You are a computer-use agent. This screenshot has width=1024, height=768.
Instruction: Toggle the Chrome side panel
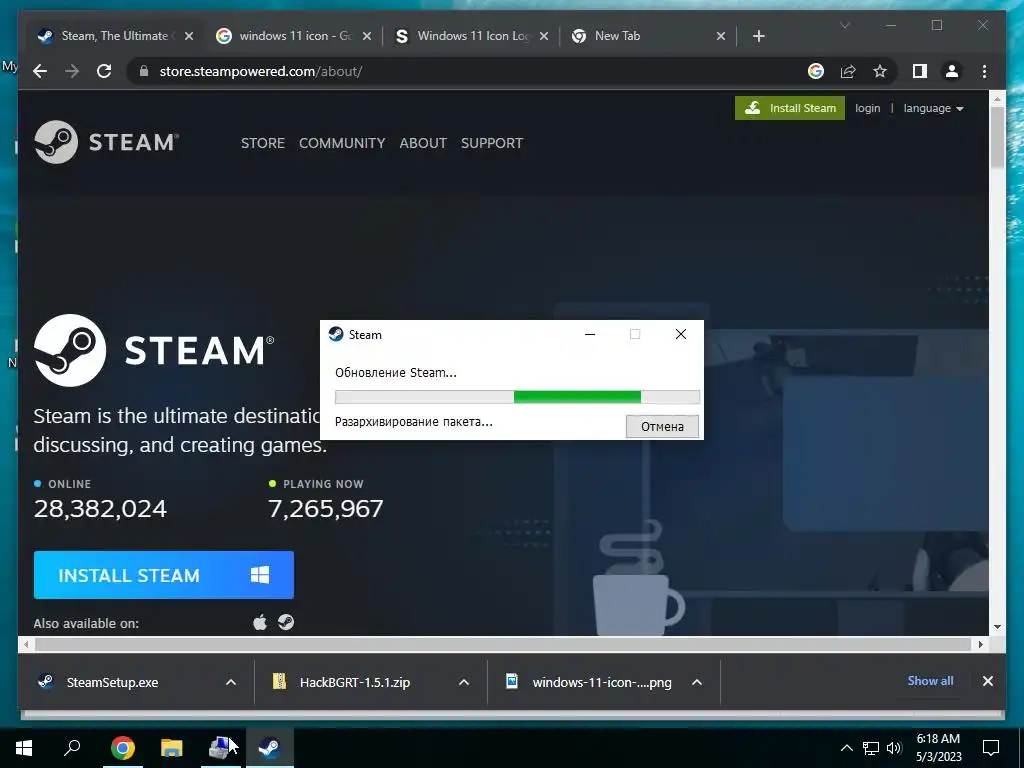[x=920, y=71]
